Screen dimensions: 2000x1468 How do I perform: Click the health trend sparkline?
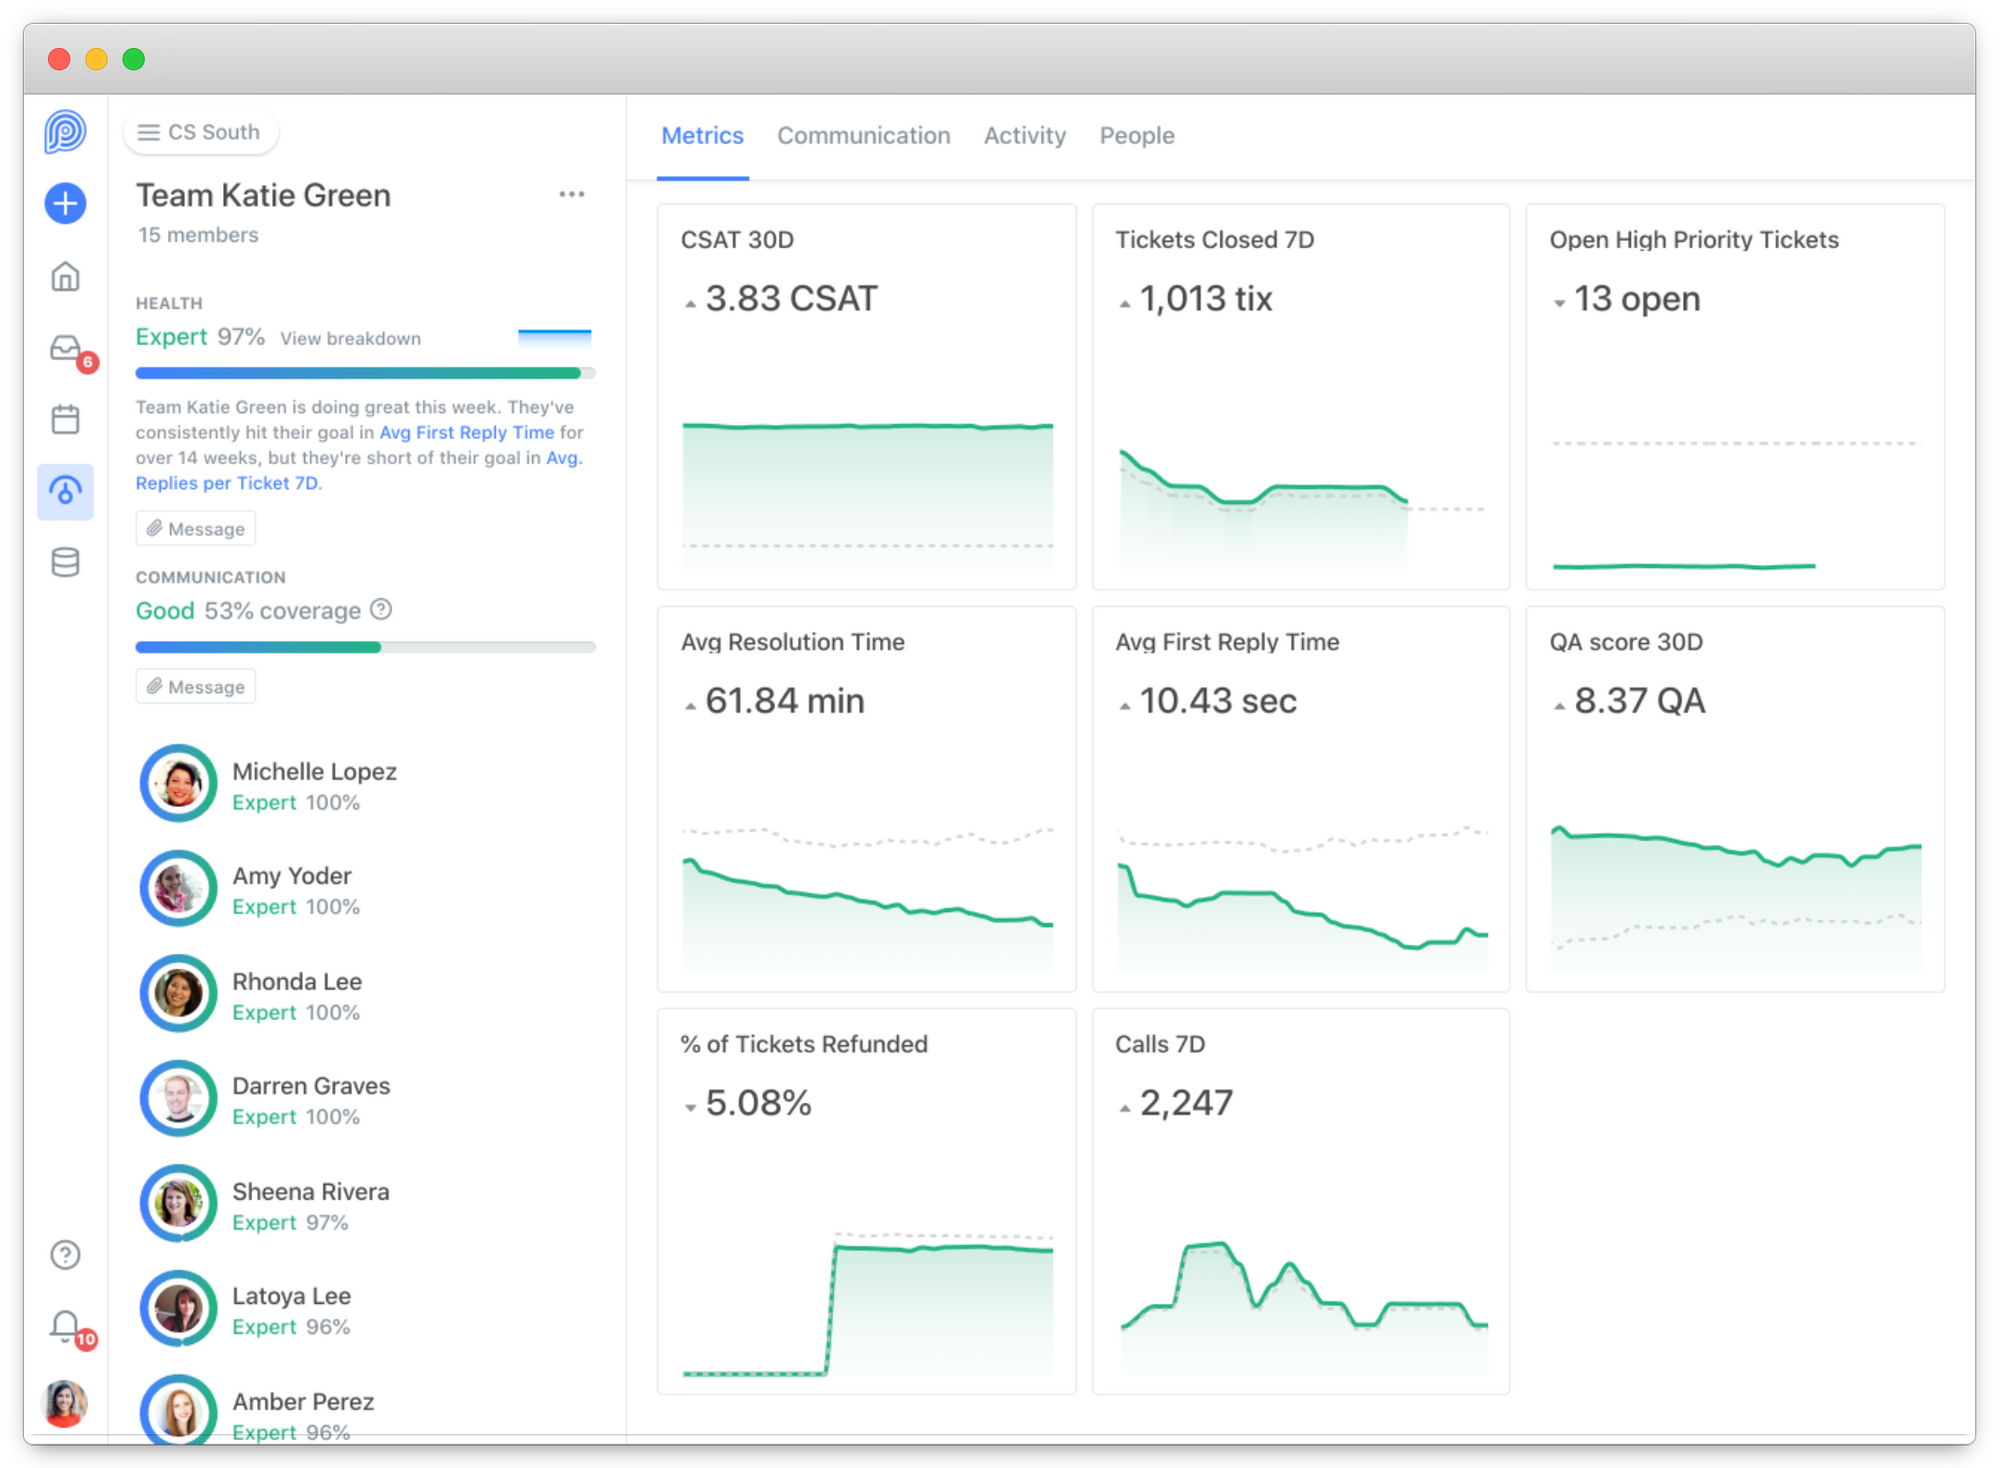click(554, 337)
